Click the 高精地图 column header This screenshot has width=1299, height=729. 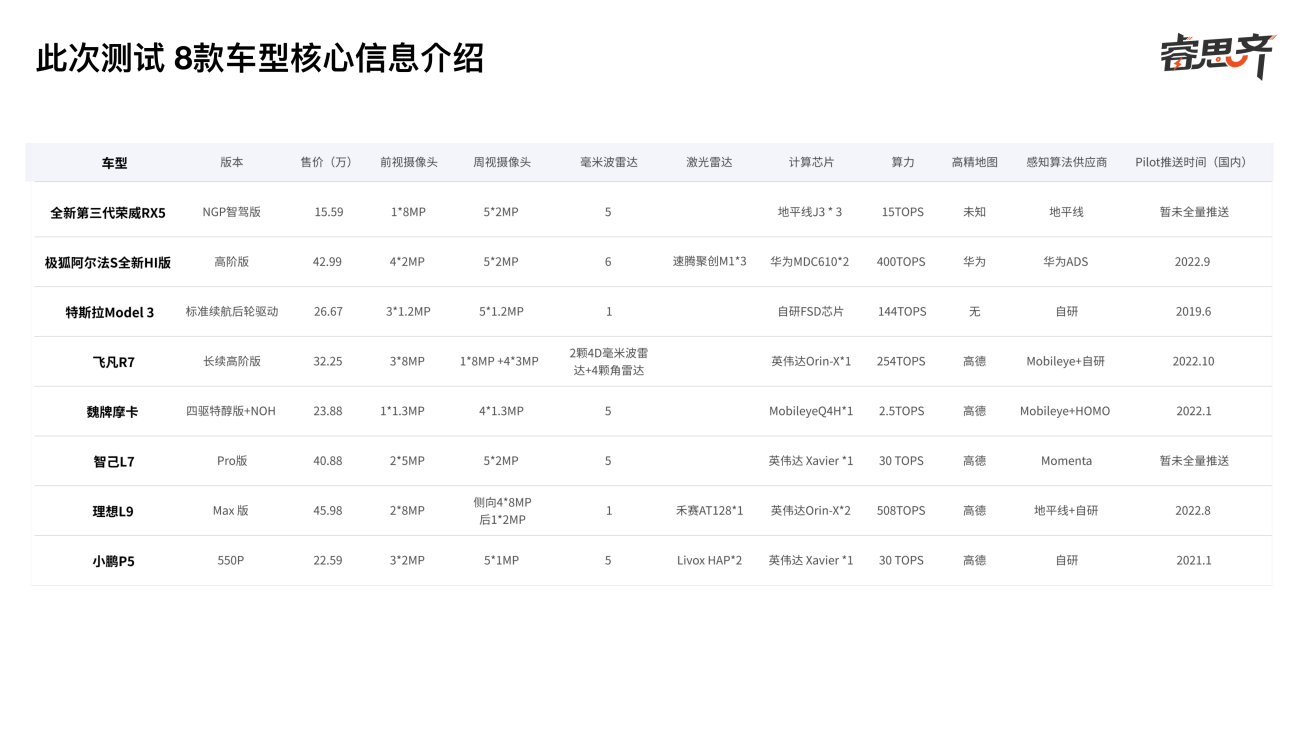(x=974, y=162)
